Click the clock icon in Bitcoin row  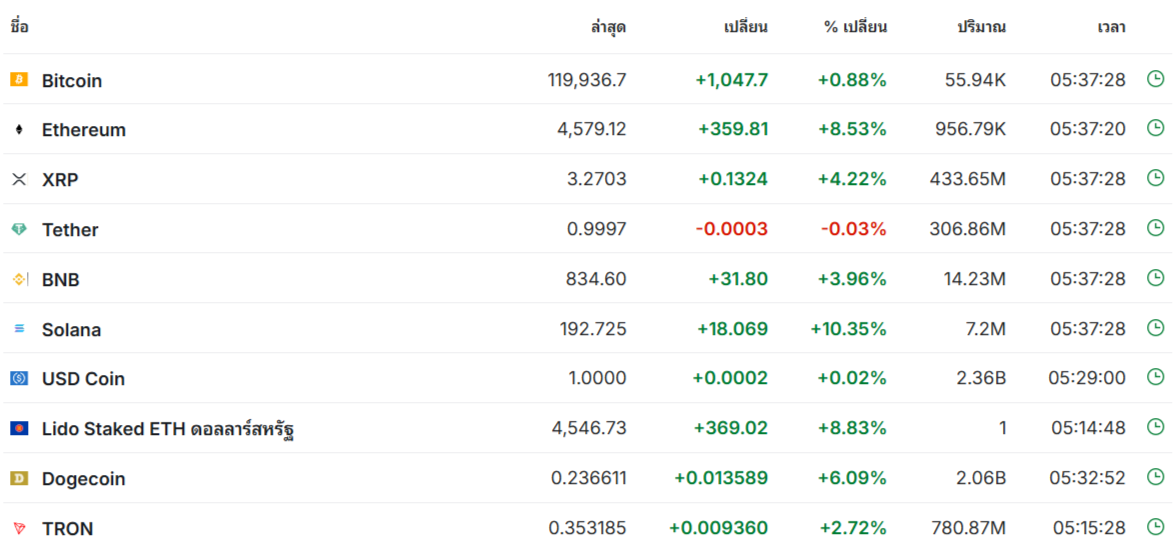1155,78
